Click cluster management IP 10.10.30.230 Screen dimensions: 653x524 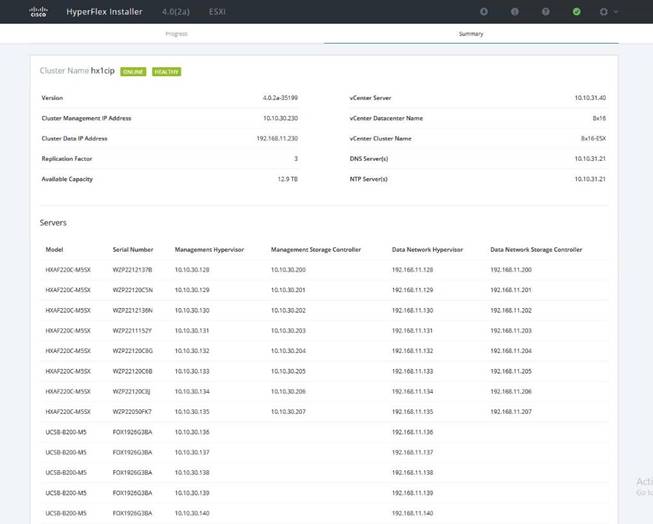tap(280, 118)
